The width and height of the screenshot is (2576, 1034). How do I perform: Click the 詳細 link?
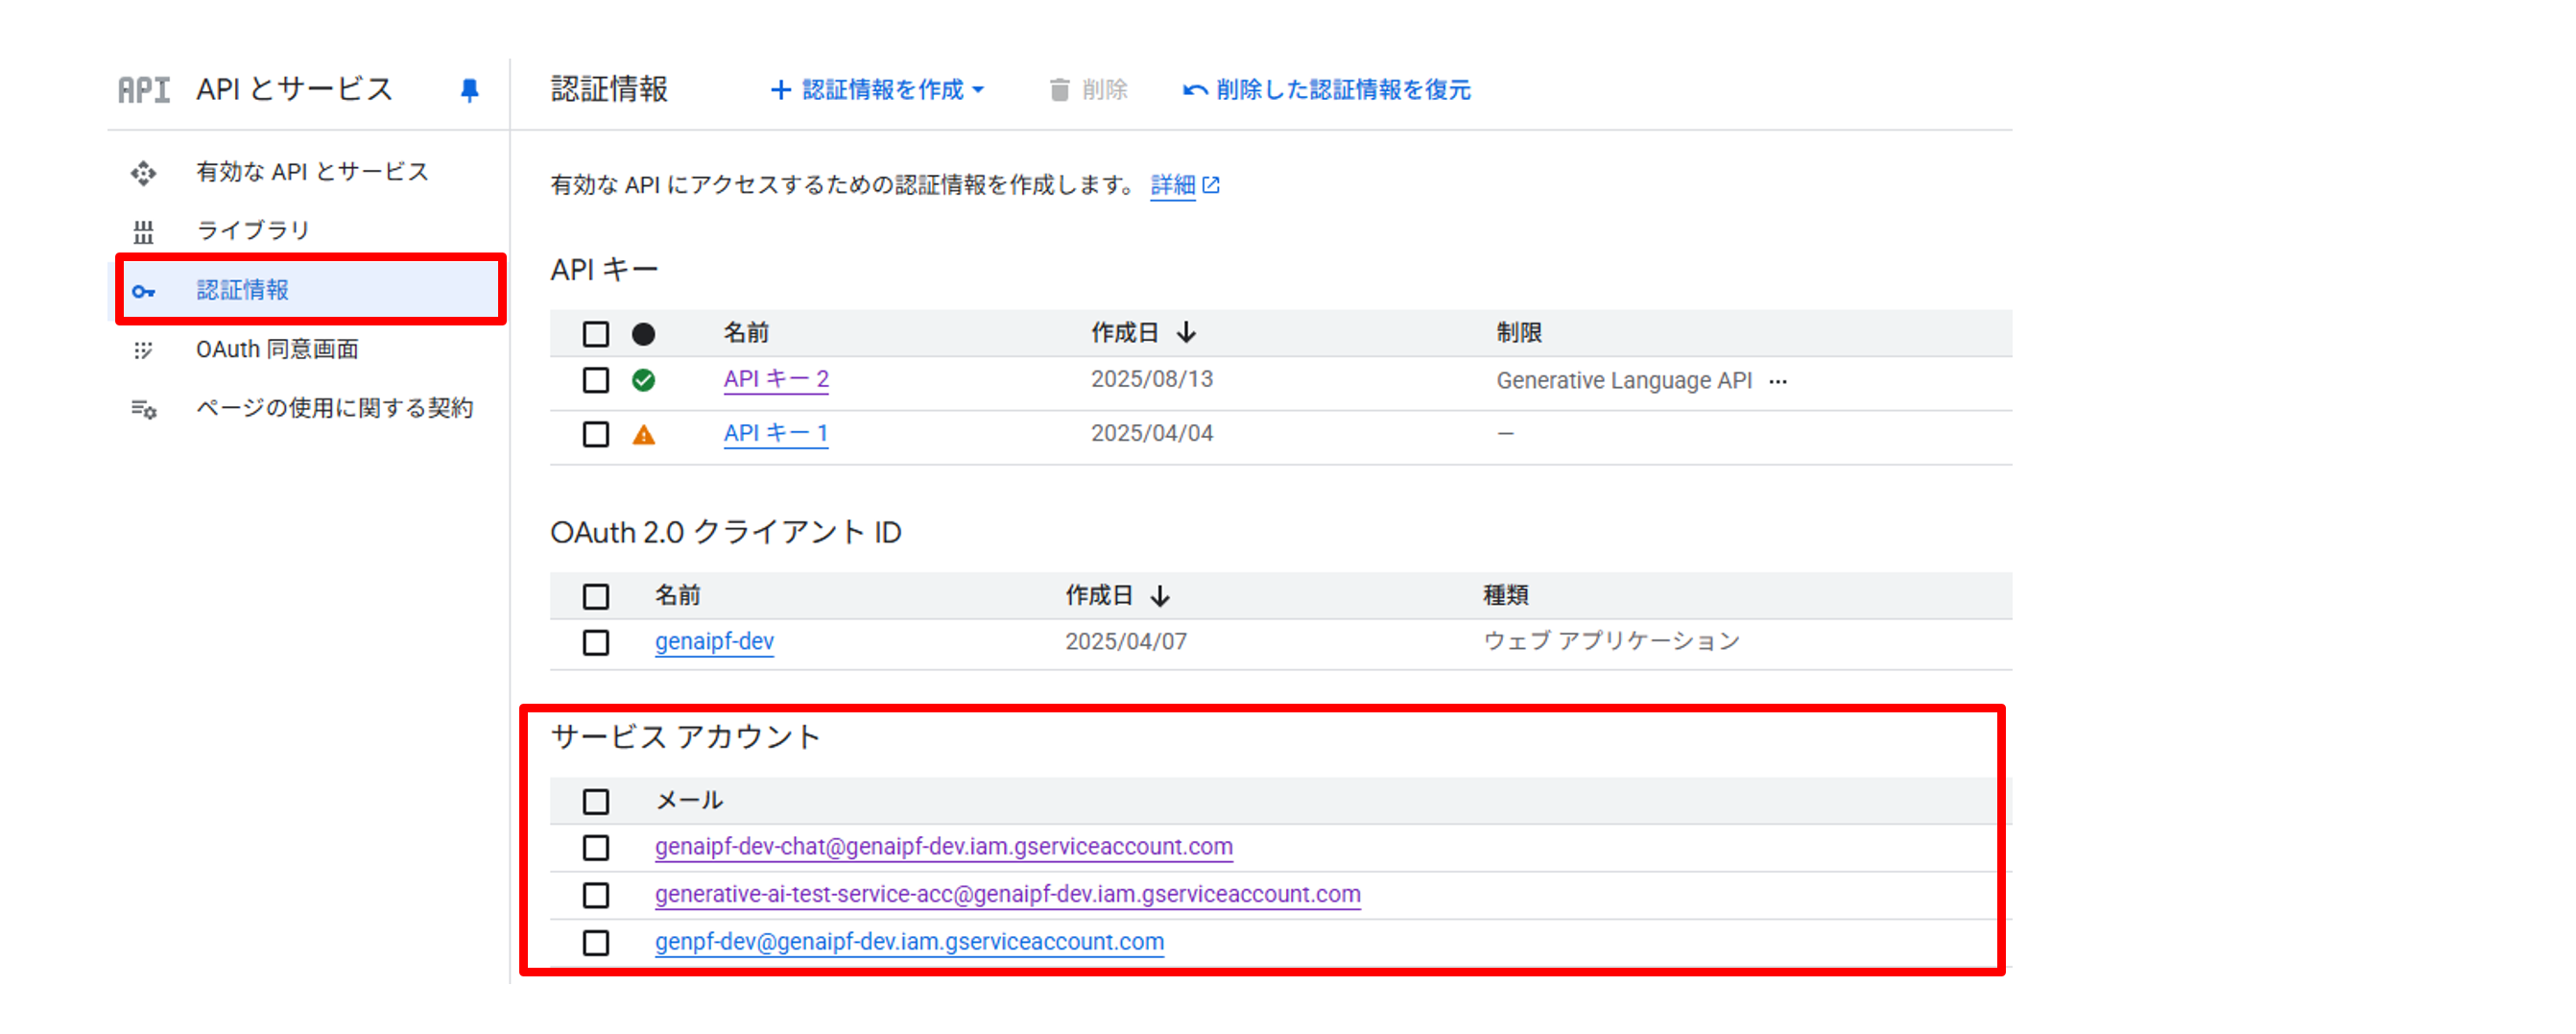point(1173,185)
